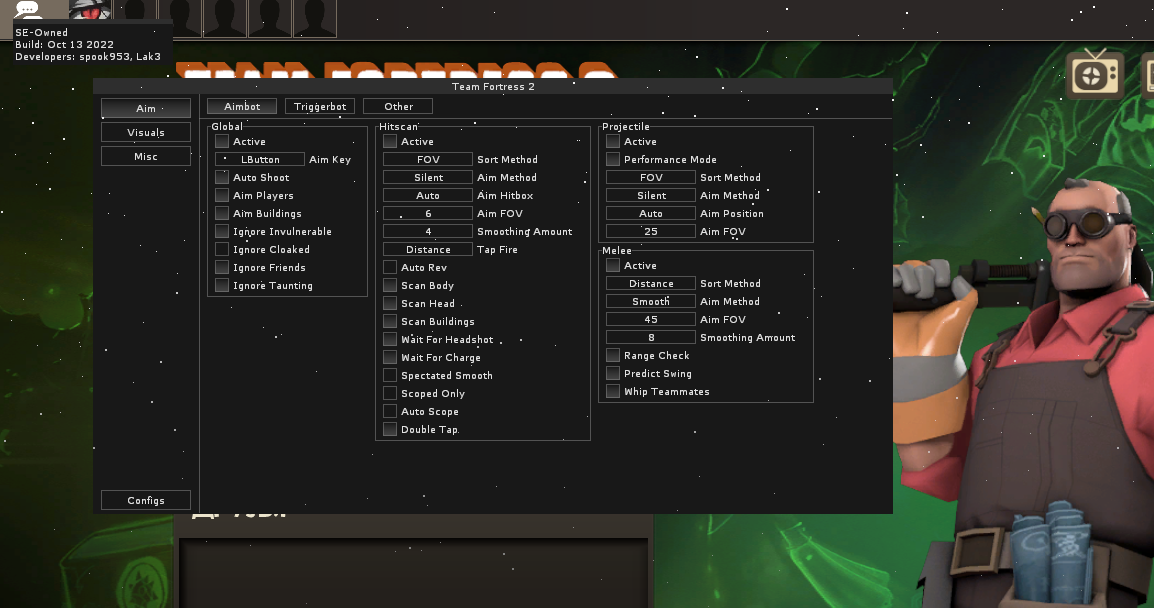Enable Hitscan Active checkbox

390,141
